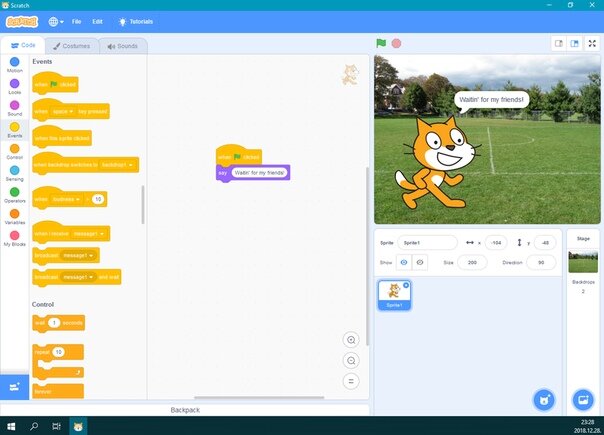Click the workspace when flag clicked block

(x=239, y=155)
